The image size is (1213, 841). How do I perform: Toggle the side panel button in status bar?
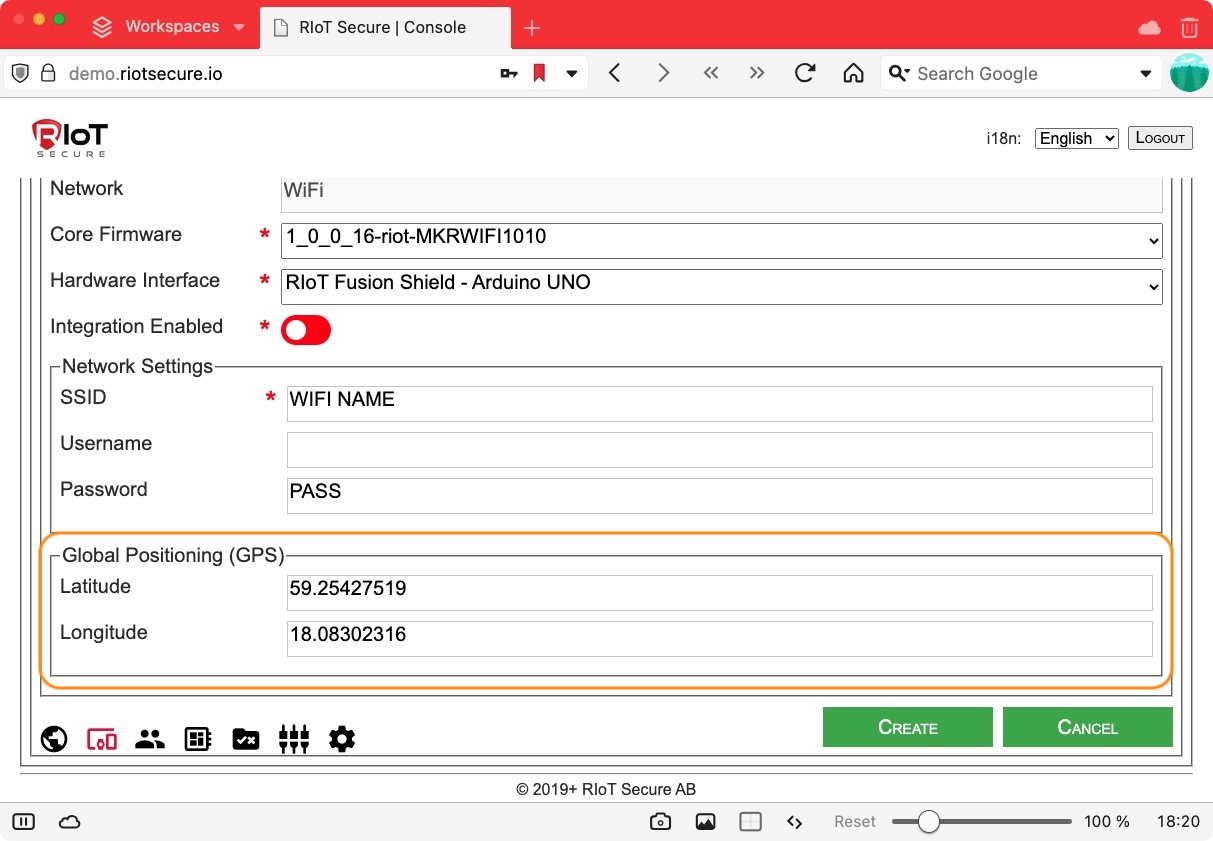pyautogui.click(x=24, y=821)
